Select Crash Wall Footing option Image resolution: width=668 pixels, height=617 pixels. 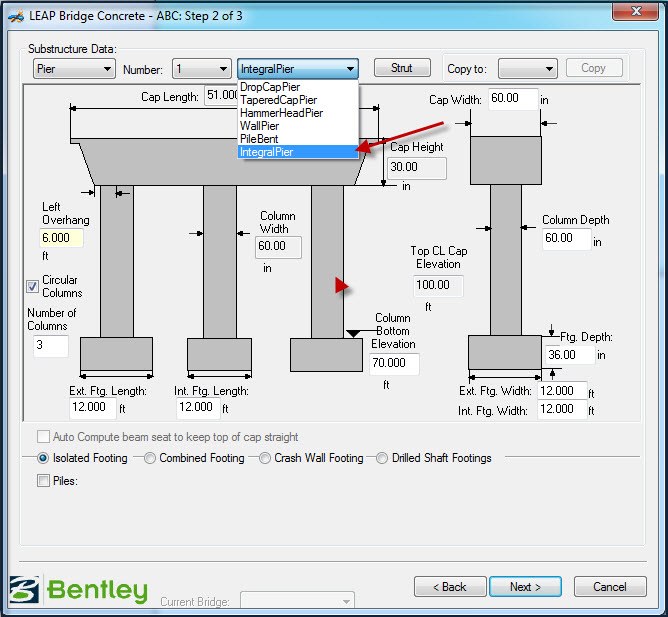click(265, 458)
